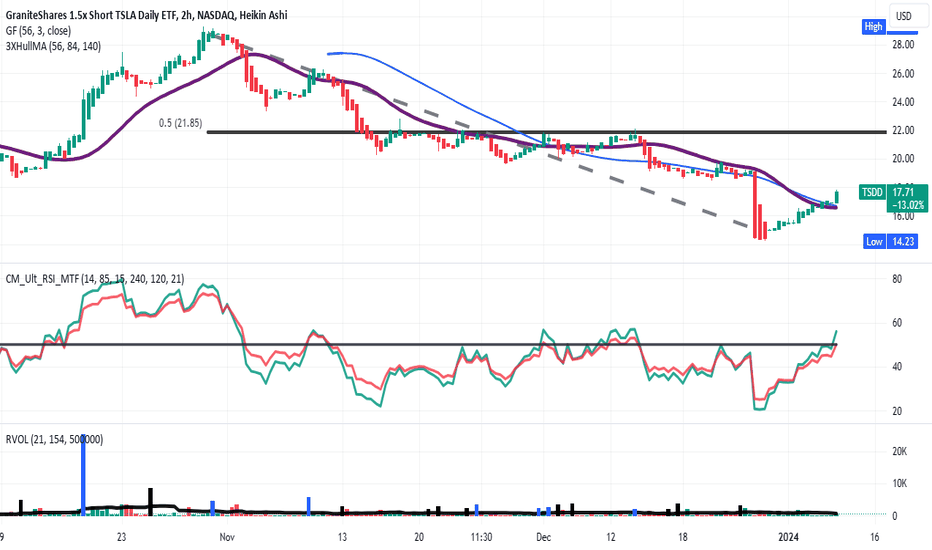Click the RSI axis value 60
The height and width of the screenshot is (550, 932).
point(897,323)
